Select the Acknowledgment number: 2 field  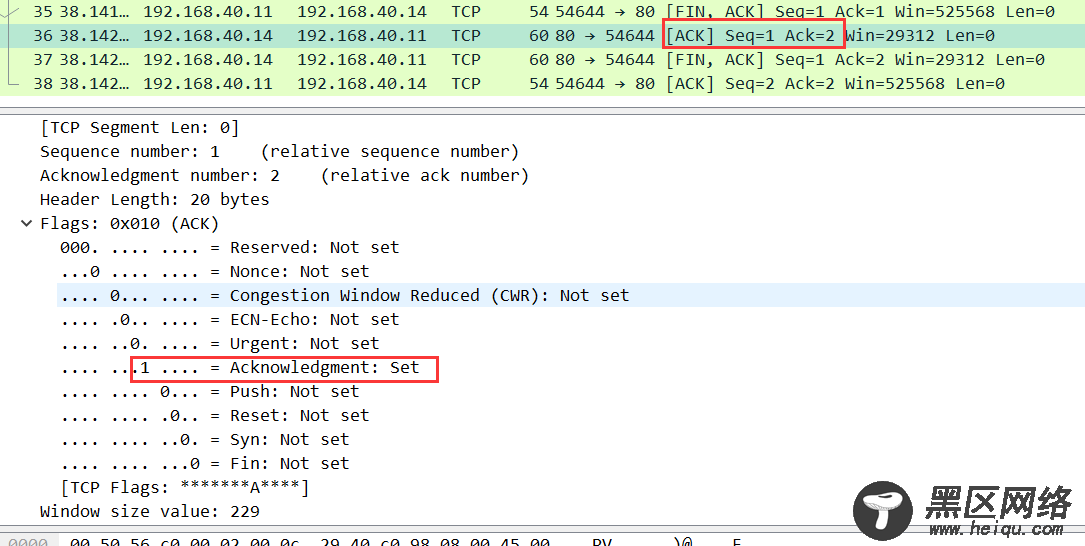(284, 175)
